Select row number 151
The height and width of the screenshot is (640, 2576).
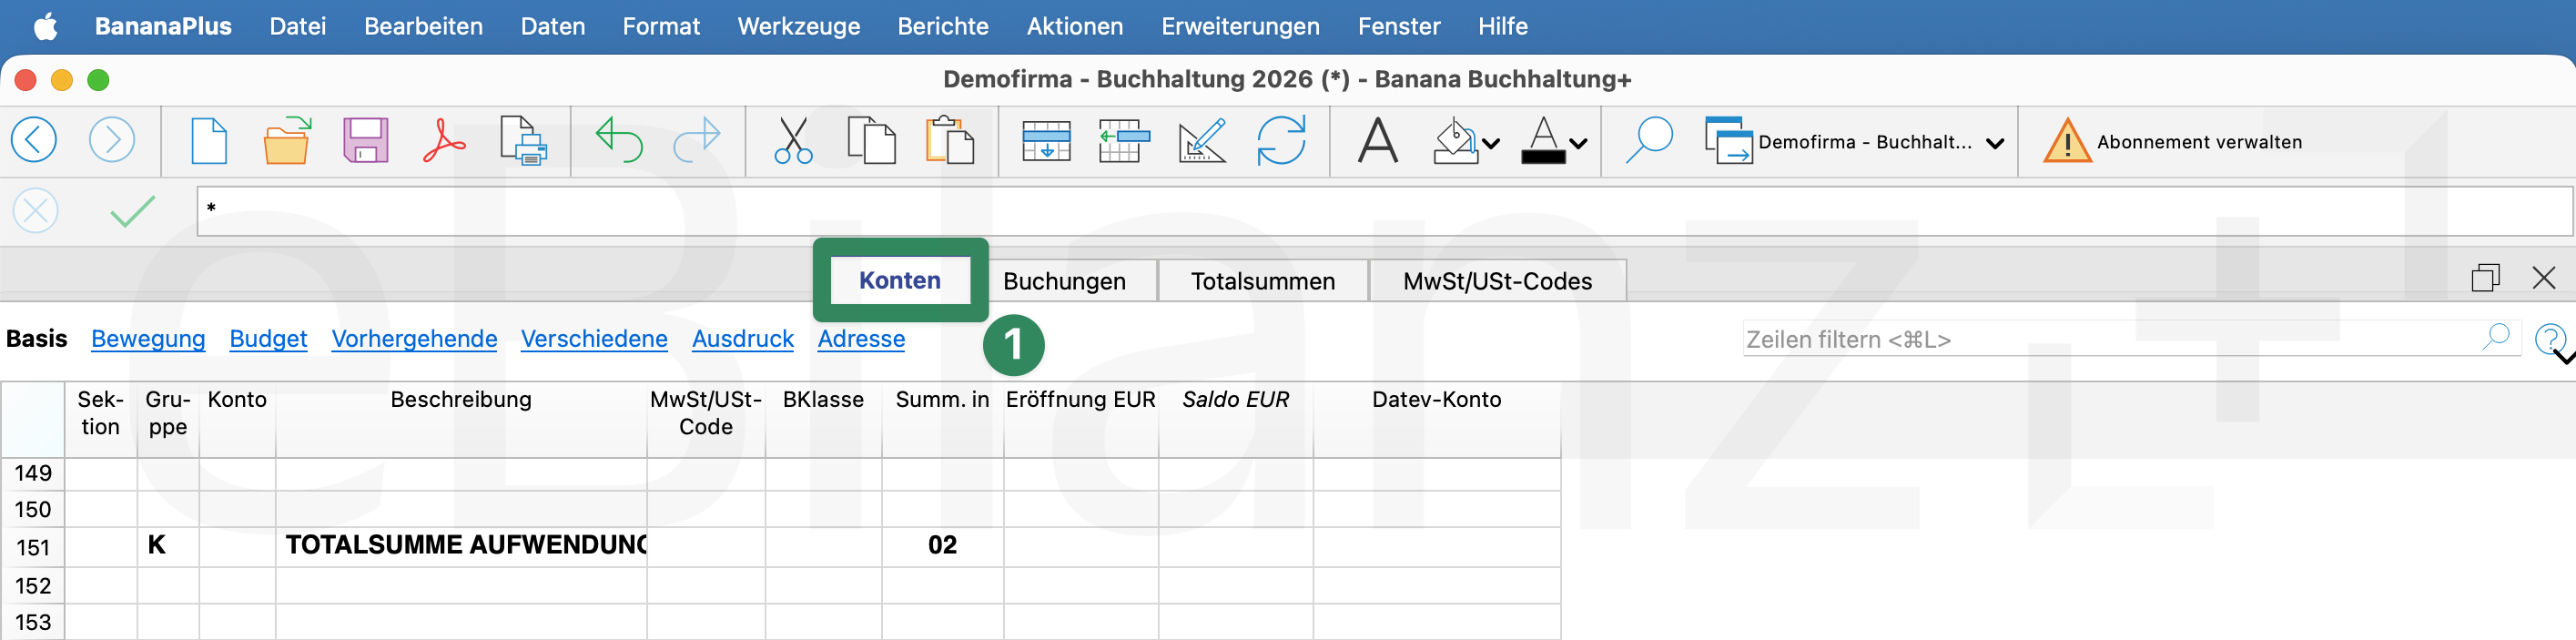[x=33, y=547]
